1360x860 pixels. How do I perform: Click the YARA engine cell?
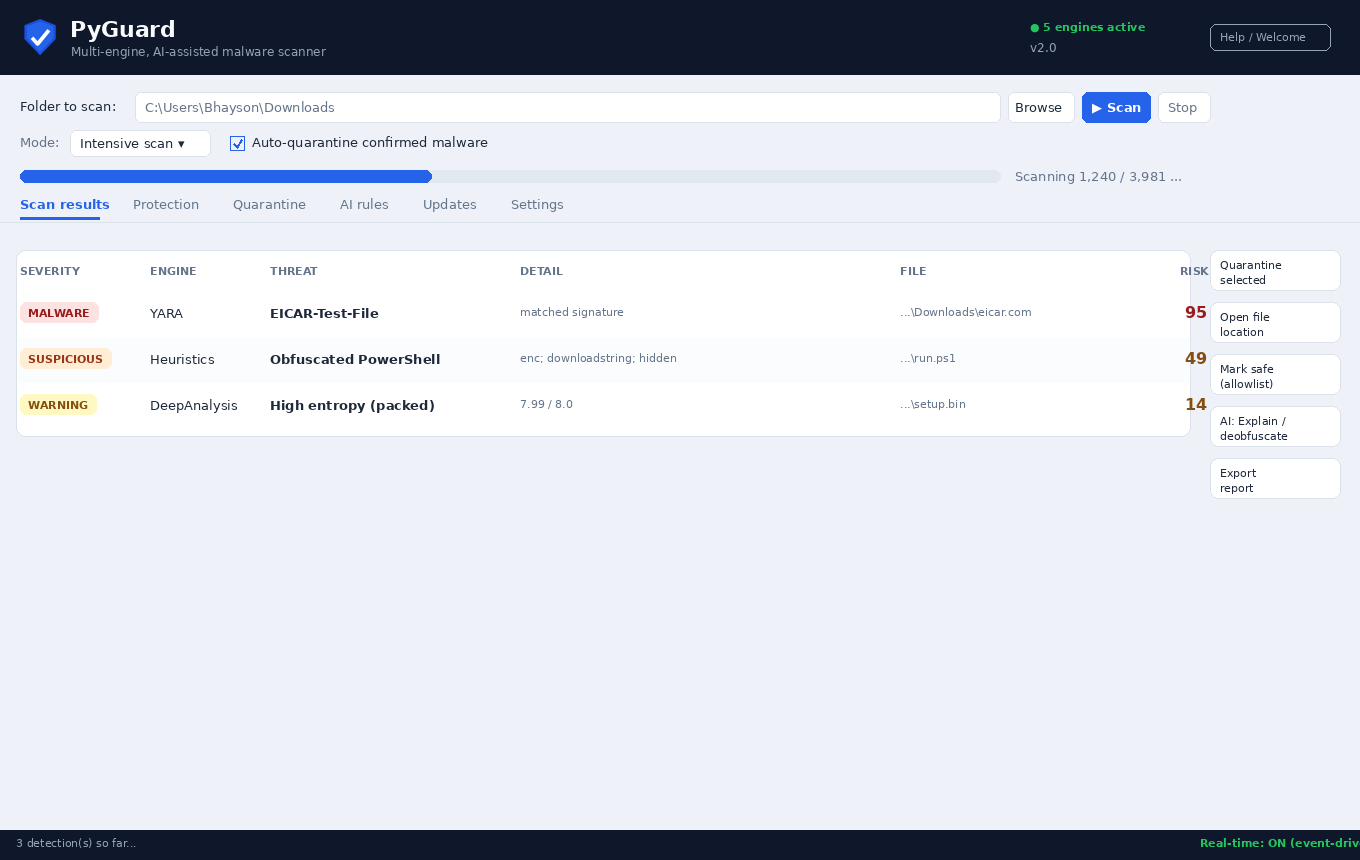pyautogui.click(x=166, y=314)
